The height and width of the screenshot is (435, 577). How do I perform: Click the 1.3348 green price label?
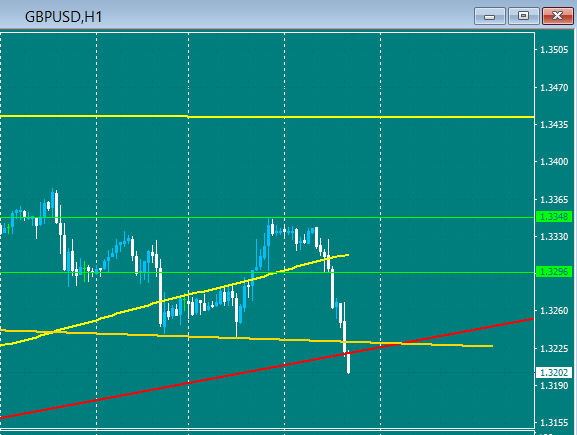(x=554, y=216)
